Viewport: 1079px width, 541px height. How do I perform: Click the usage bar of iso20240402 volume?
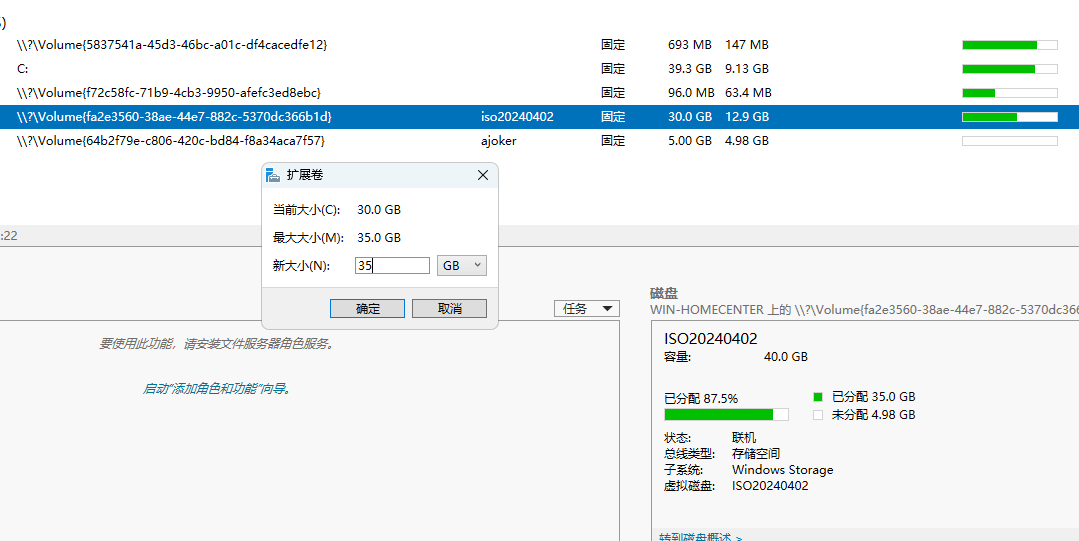pos(1009,117)
